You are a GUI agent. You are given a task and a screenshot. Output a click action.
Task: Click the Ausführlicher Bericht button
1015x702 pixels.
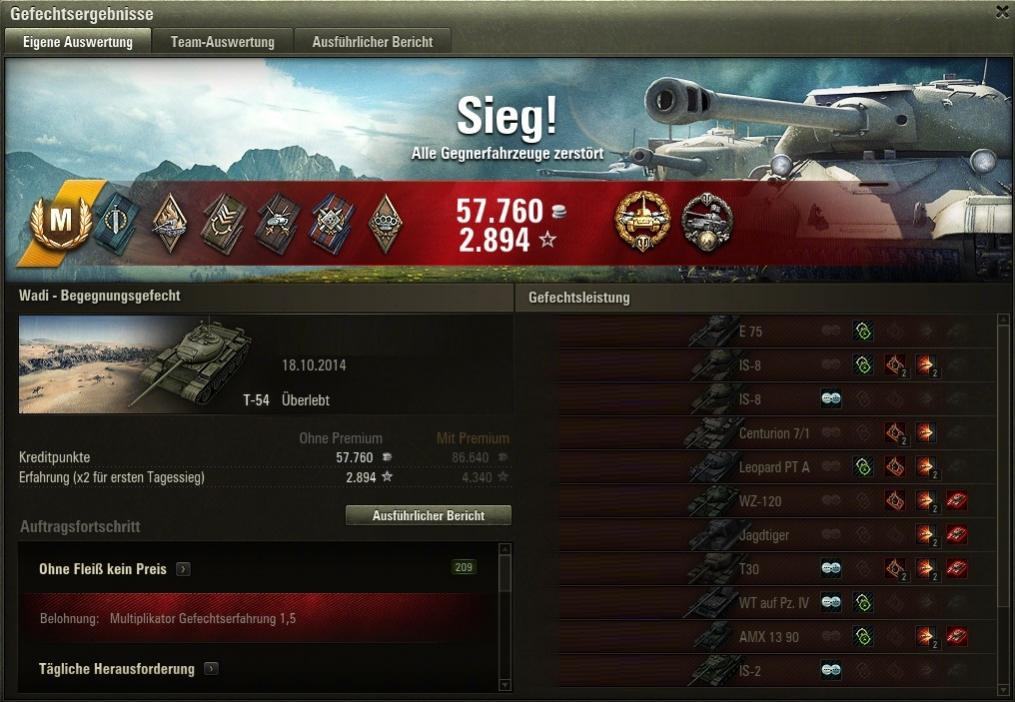[429, 515]
